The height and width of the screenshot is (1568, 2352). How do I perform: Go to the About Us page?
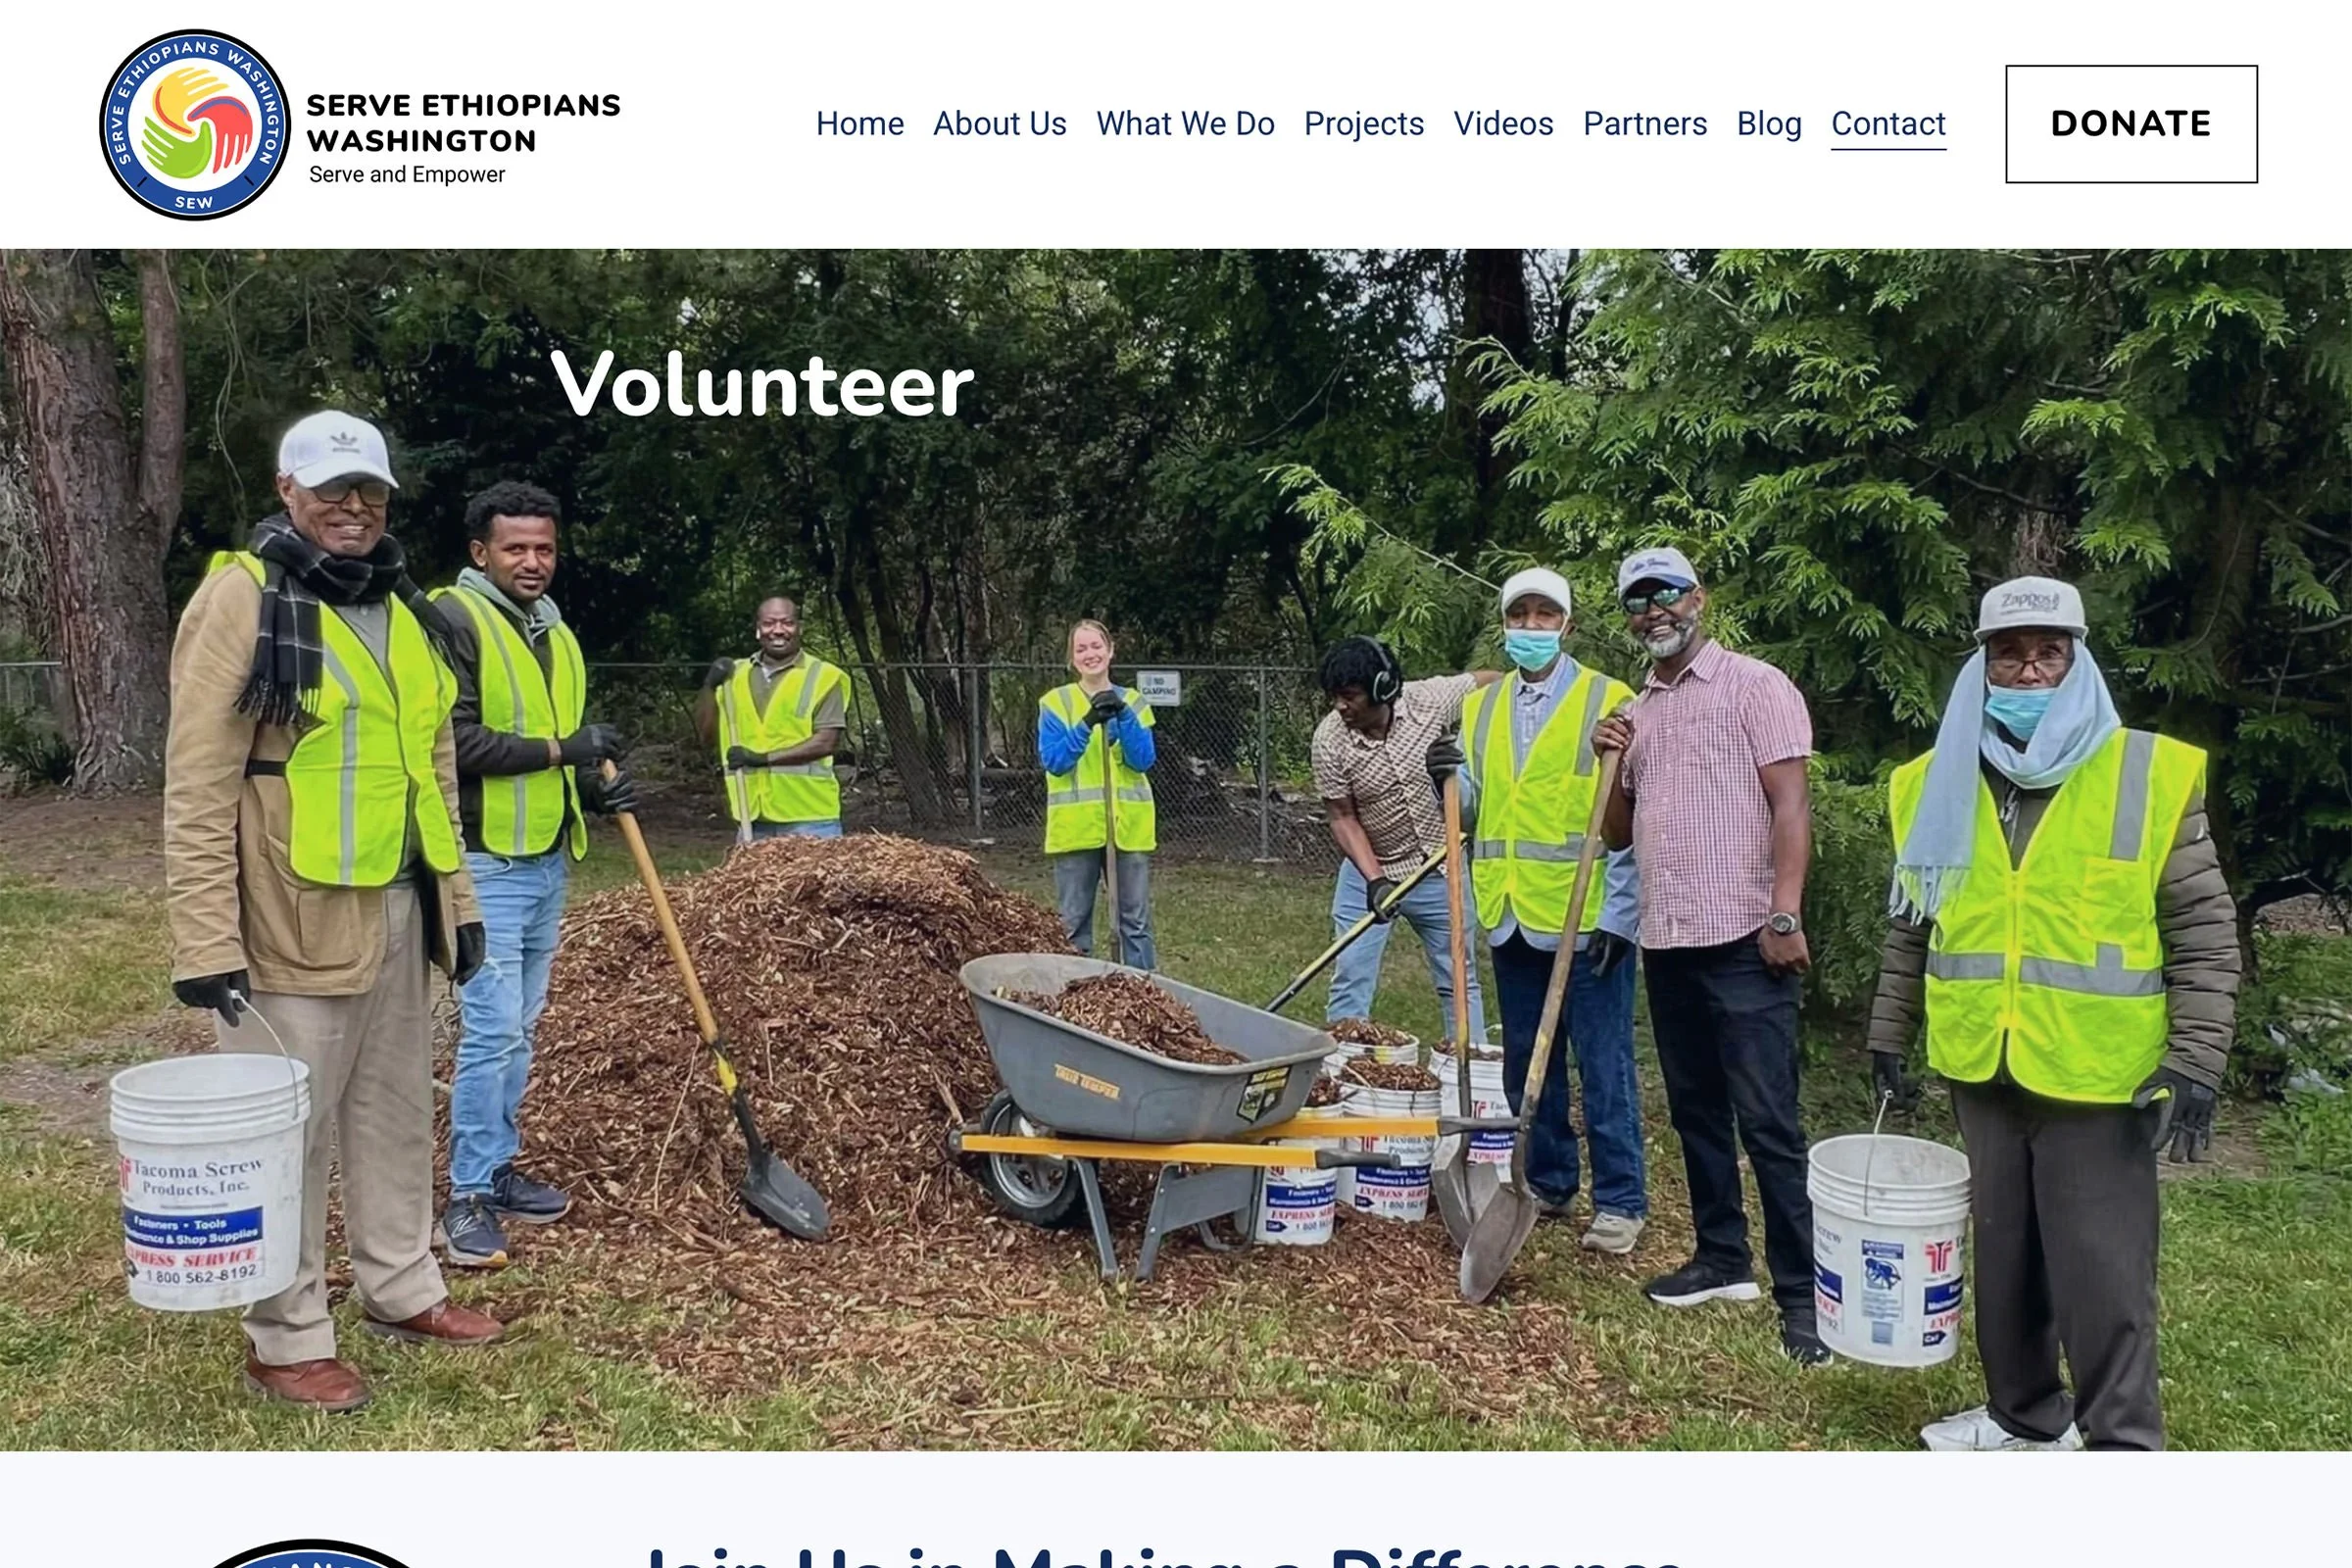coord(999,124)
